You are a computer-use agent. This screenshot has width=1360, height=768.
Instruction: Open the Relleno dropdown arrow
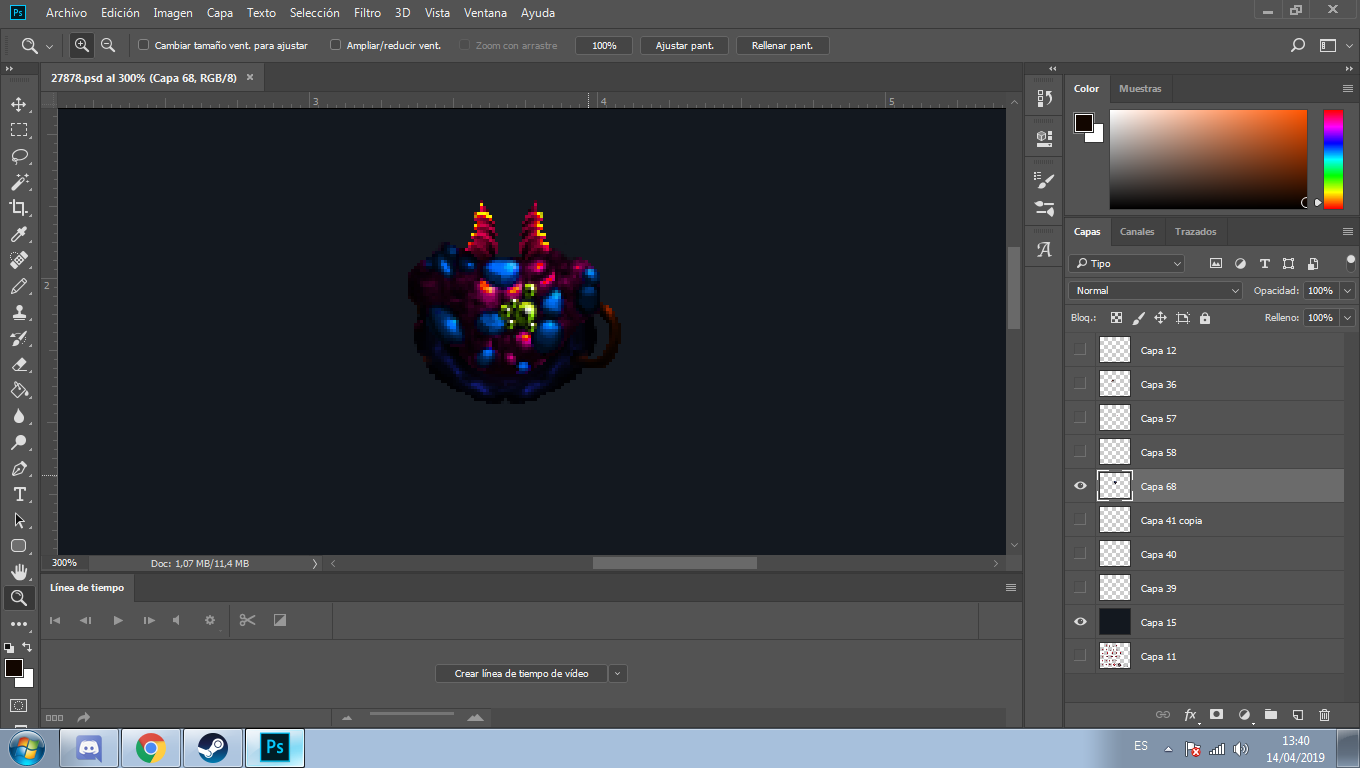point(1347,318)
